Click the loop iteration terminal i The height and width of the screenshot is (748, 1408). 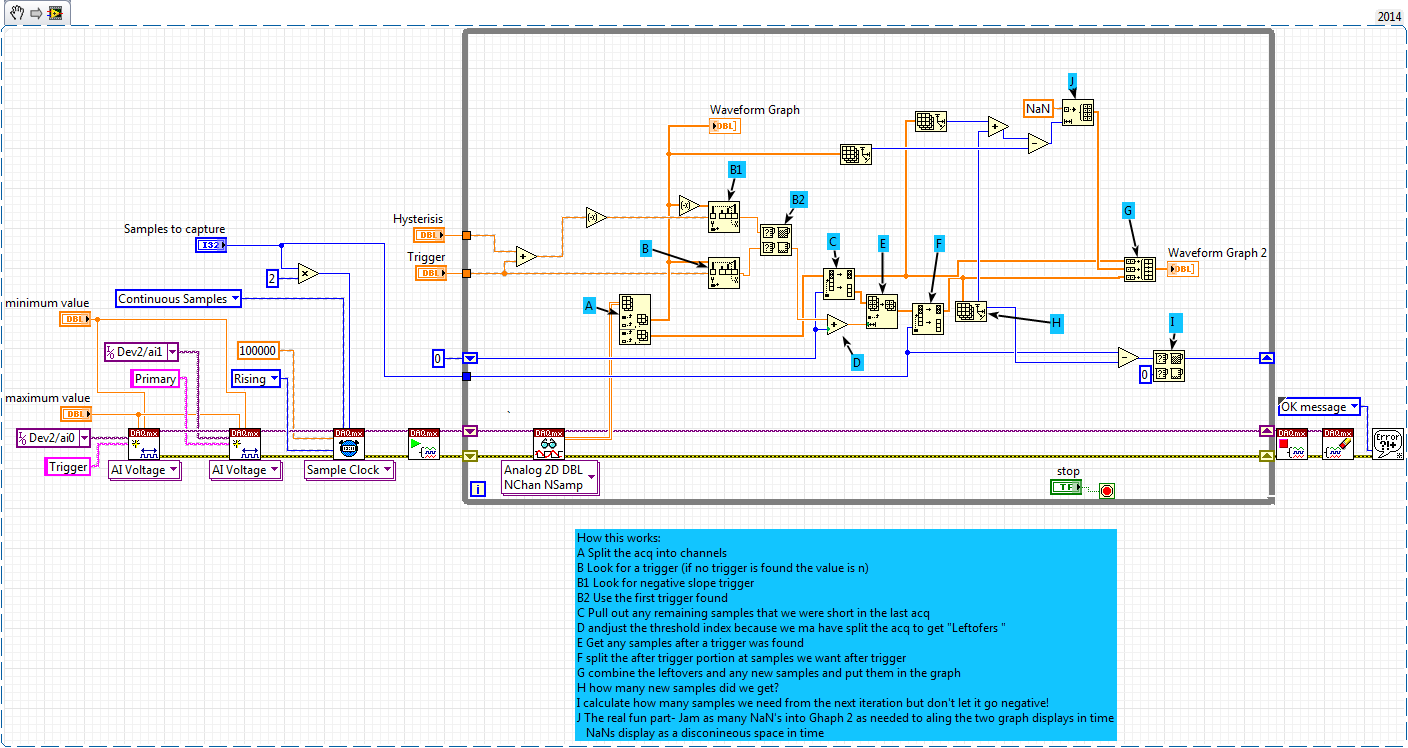tap(478, 489)
